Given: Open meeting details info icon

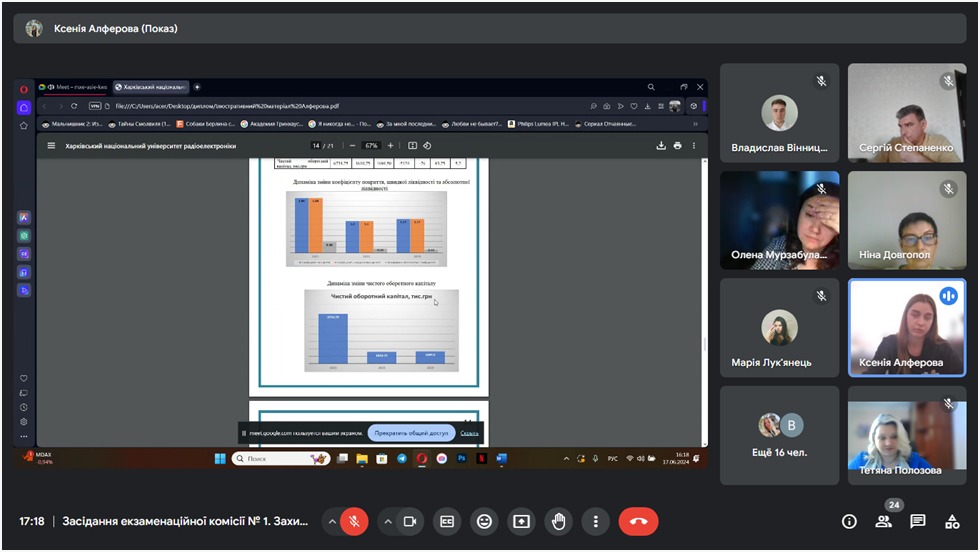Looking at the screenshot, I should pos(849,521).
